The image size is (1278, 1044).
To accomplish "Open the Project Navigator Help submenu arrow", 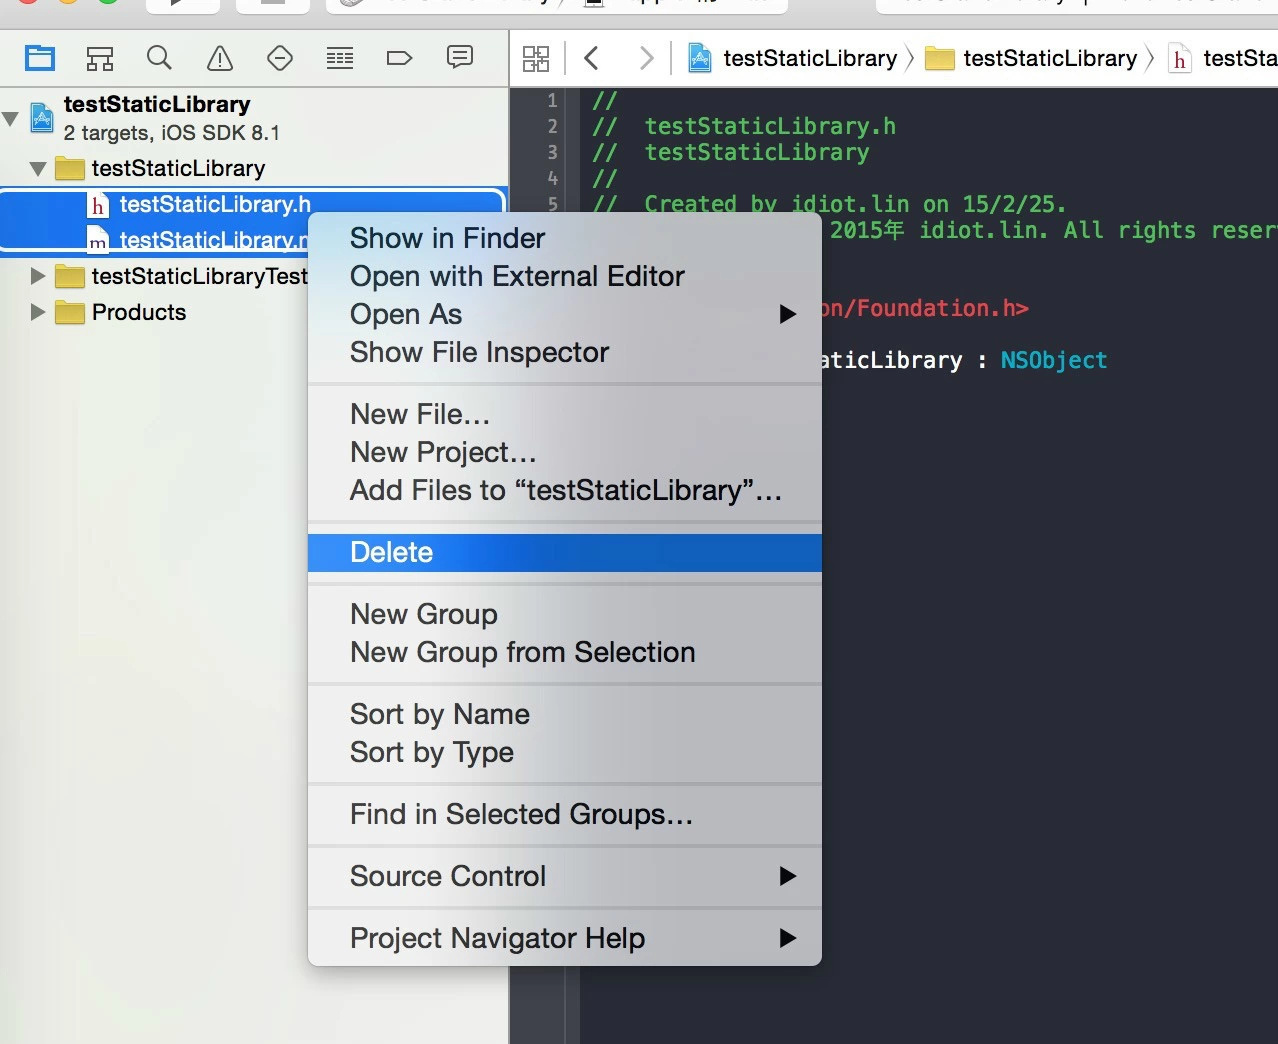I will tap(788, 938).
